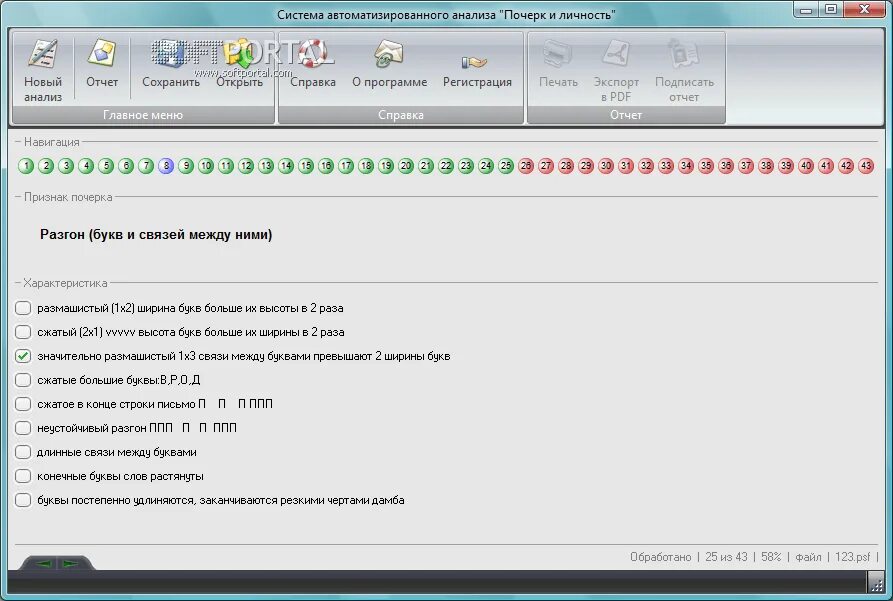Screen dimensions: 893x601
Task: Check неустойчивый разгон option
Action: (x=23, y=428)
